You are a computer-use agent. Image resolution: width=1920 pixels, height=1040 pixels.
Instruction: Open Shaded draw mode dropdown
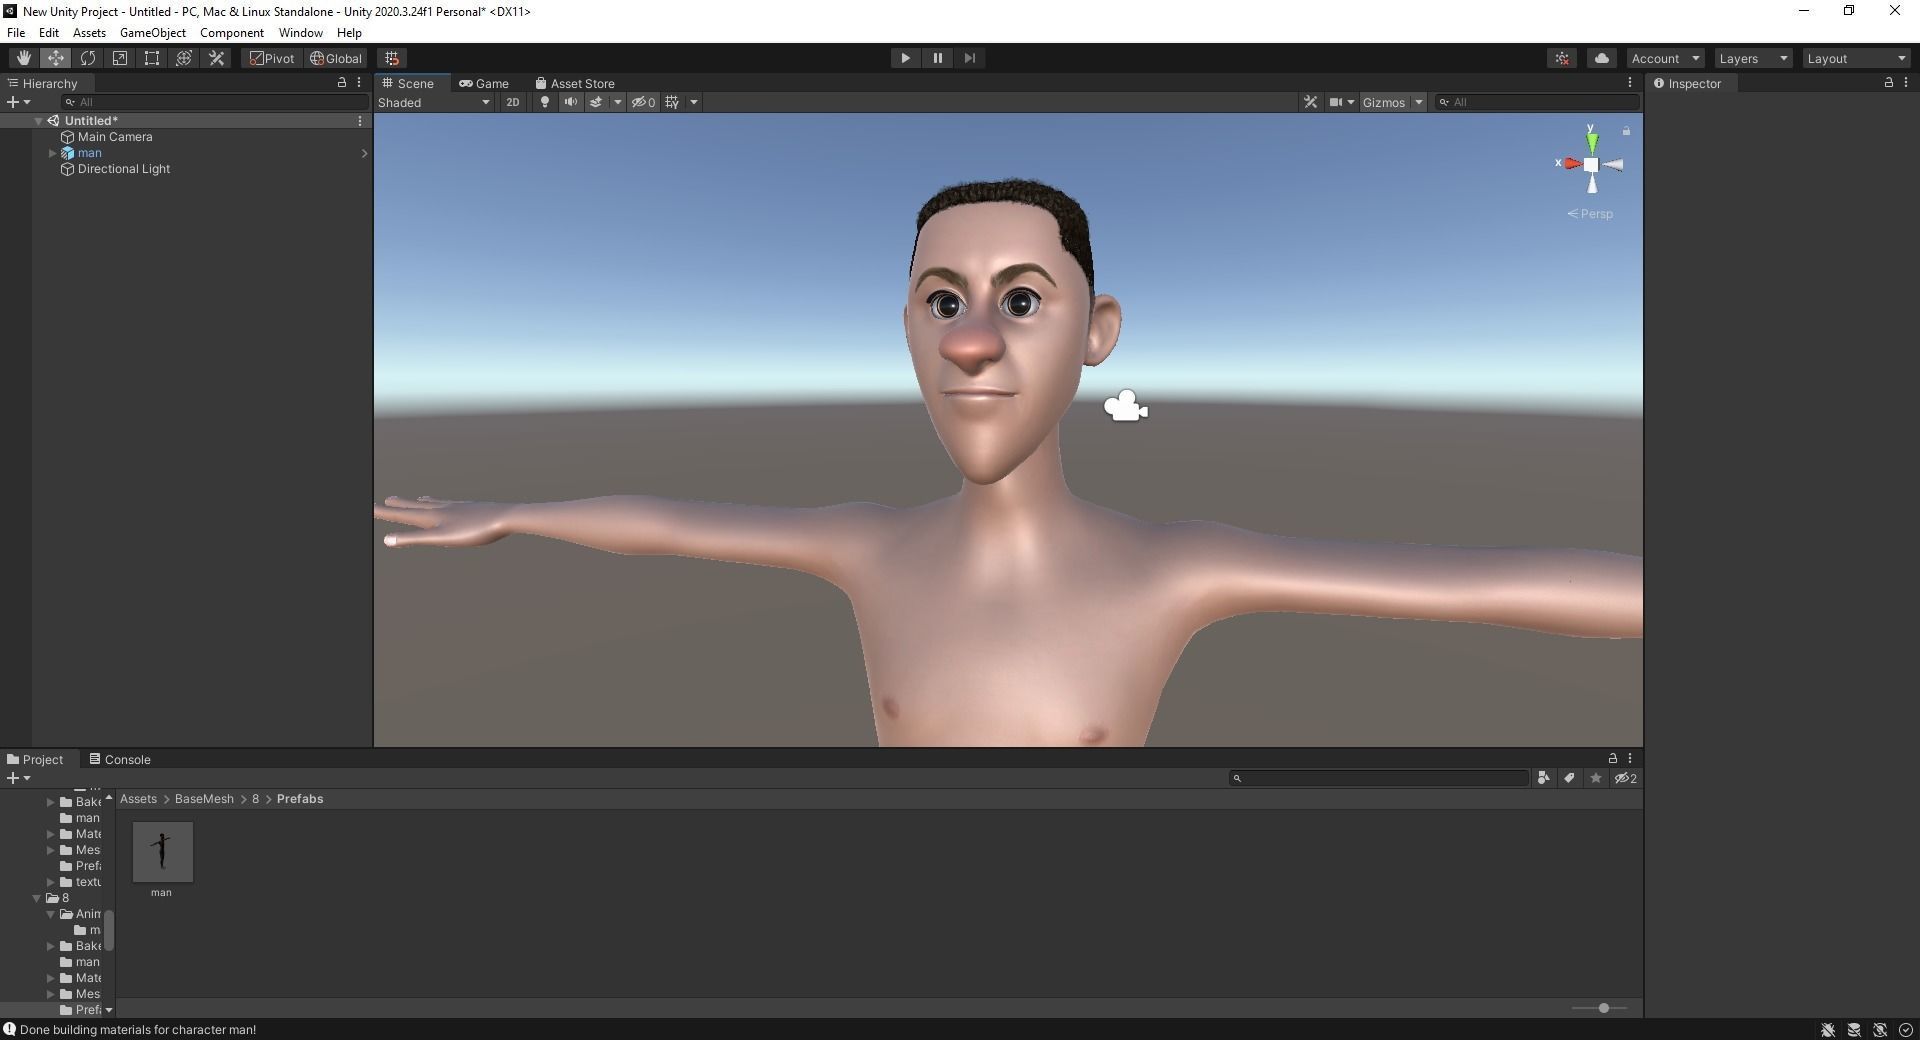point(434,102)
